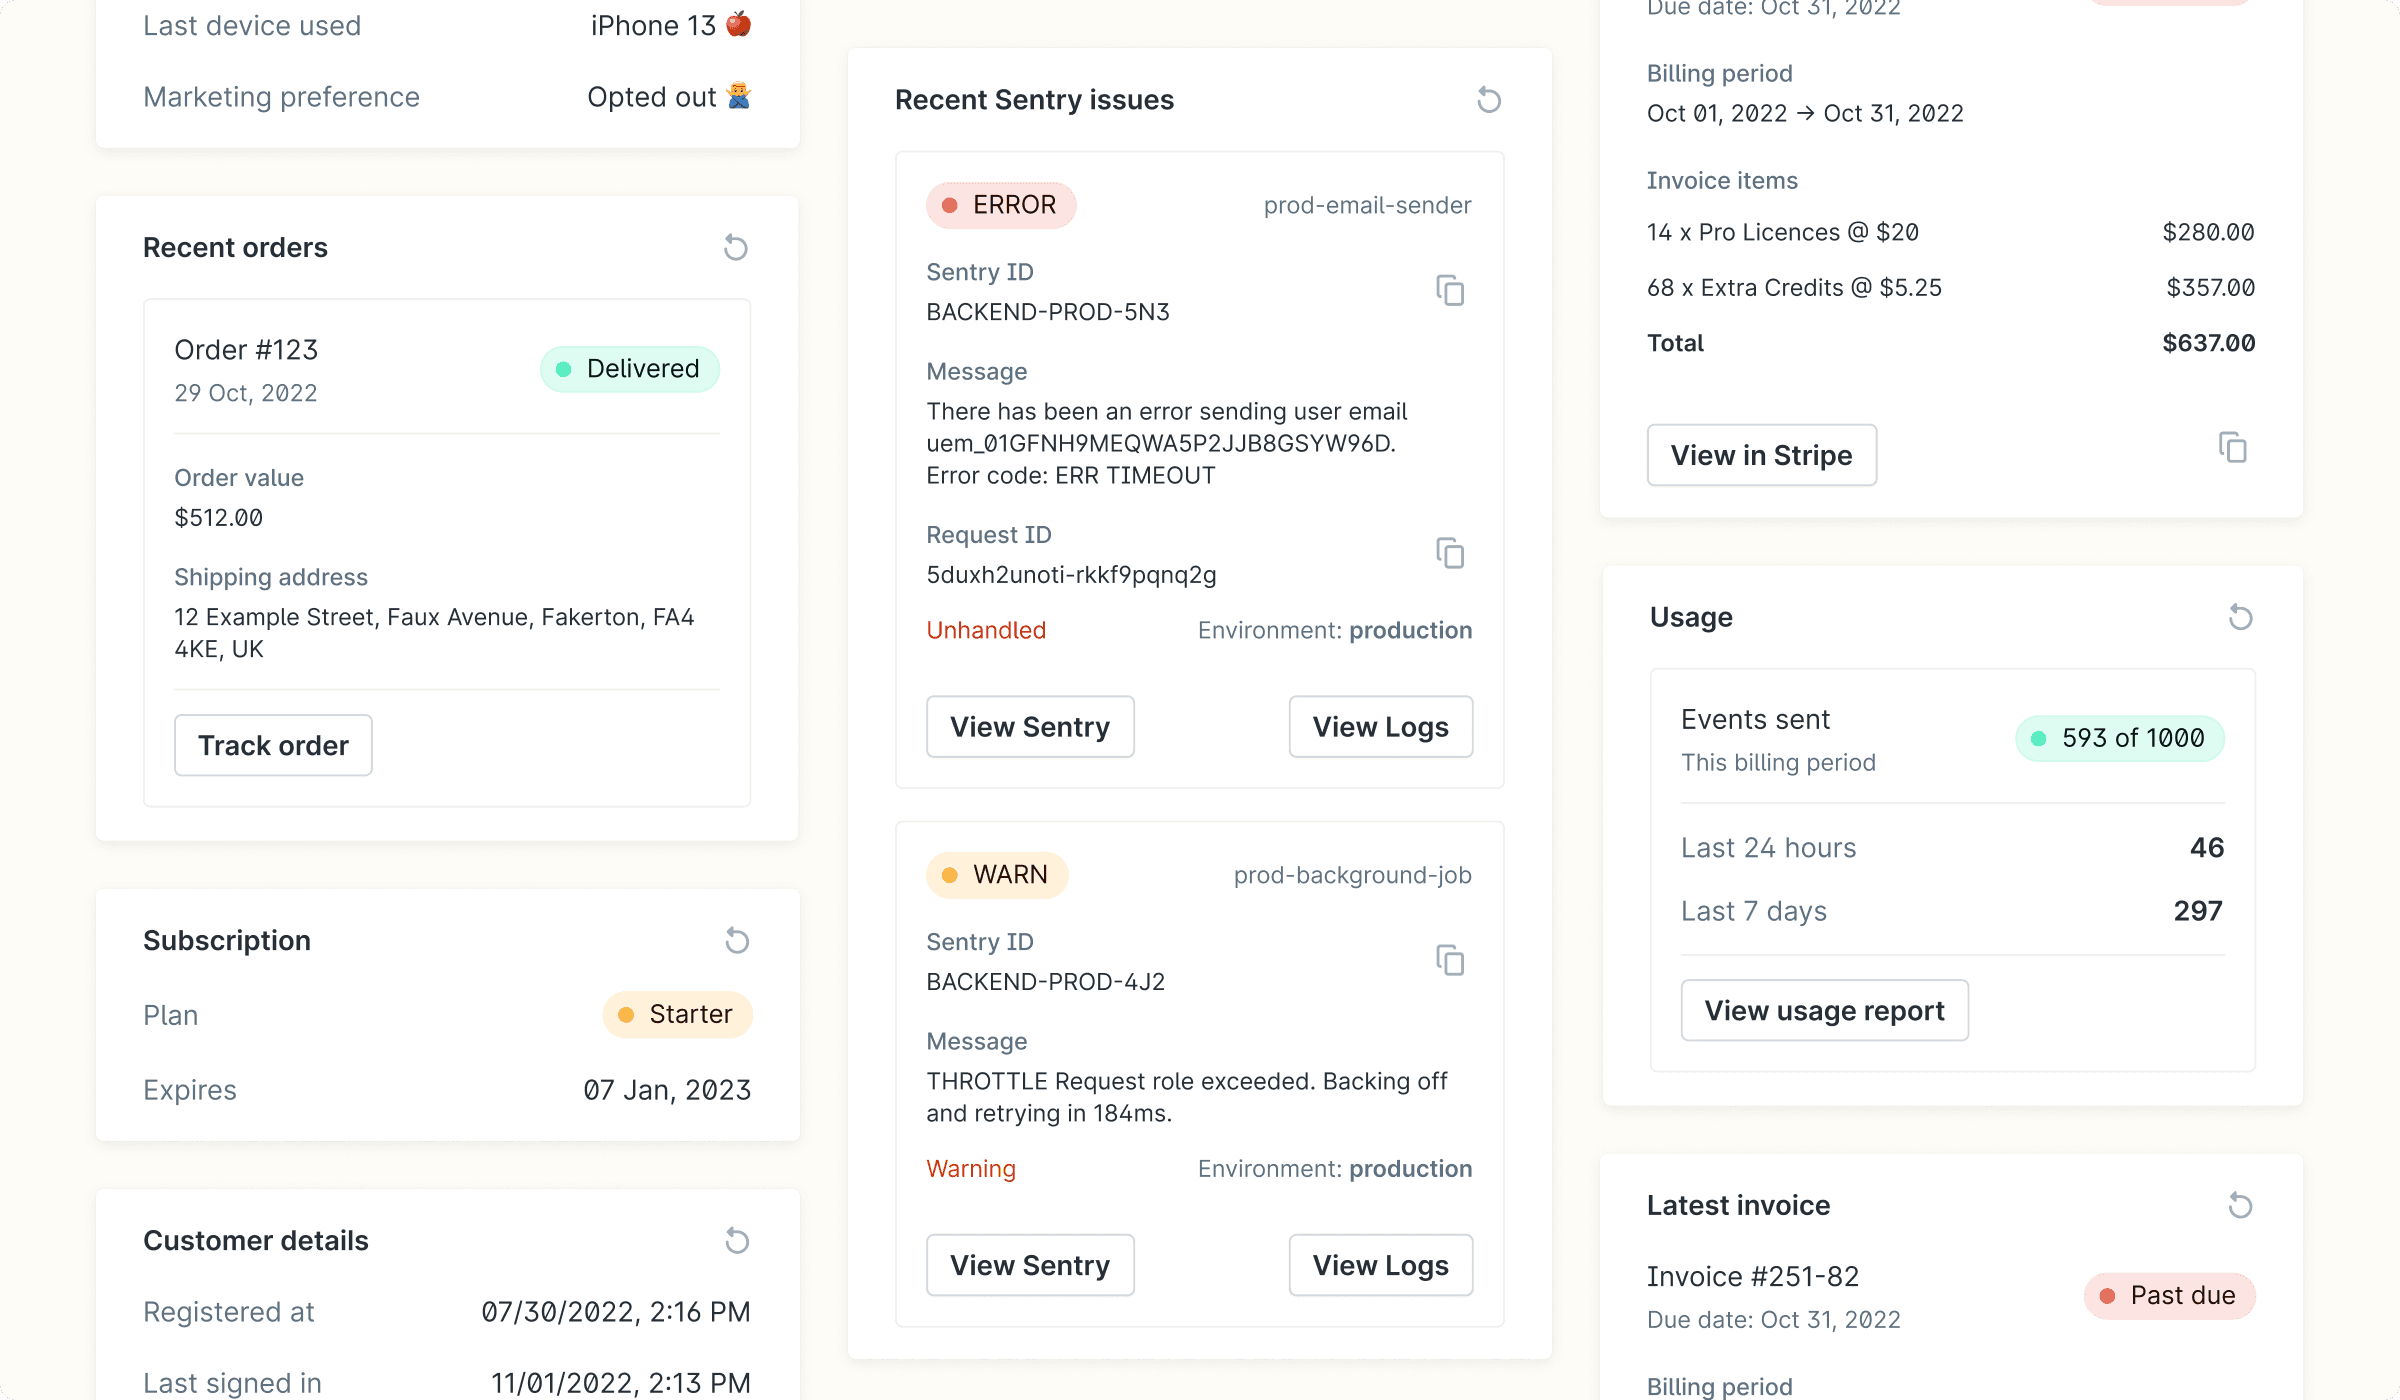Open the View usage report button
Viewport: 2400px width, 1400px height.
coord(1824,1011)
